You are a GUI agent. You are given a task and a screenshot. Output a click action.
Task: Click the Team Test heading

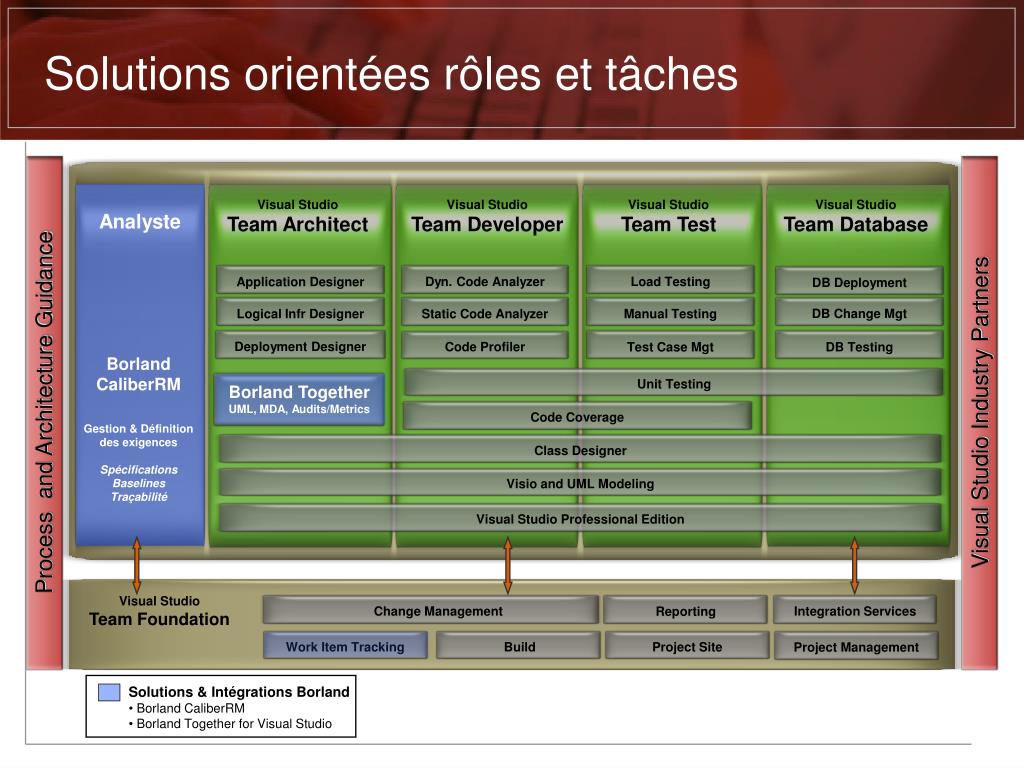pyautogui.click(x=669, y=224)
